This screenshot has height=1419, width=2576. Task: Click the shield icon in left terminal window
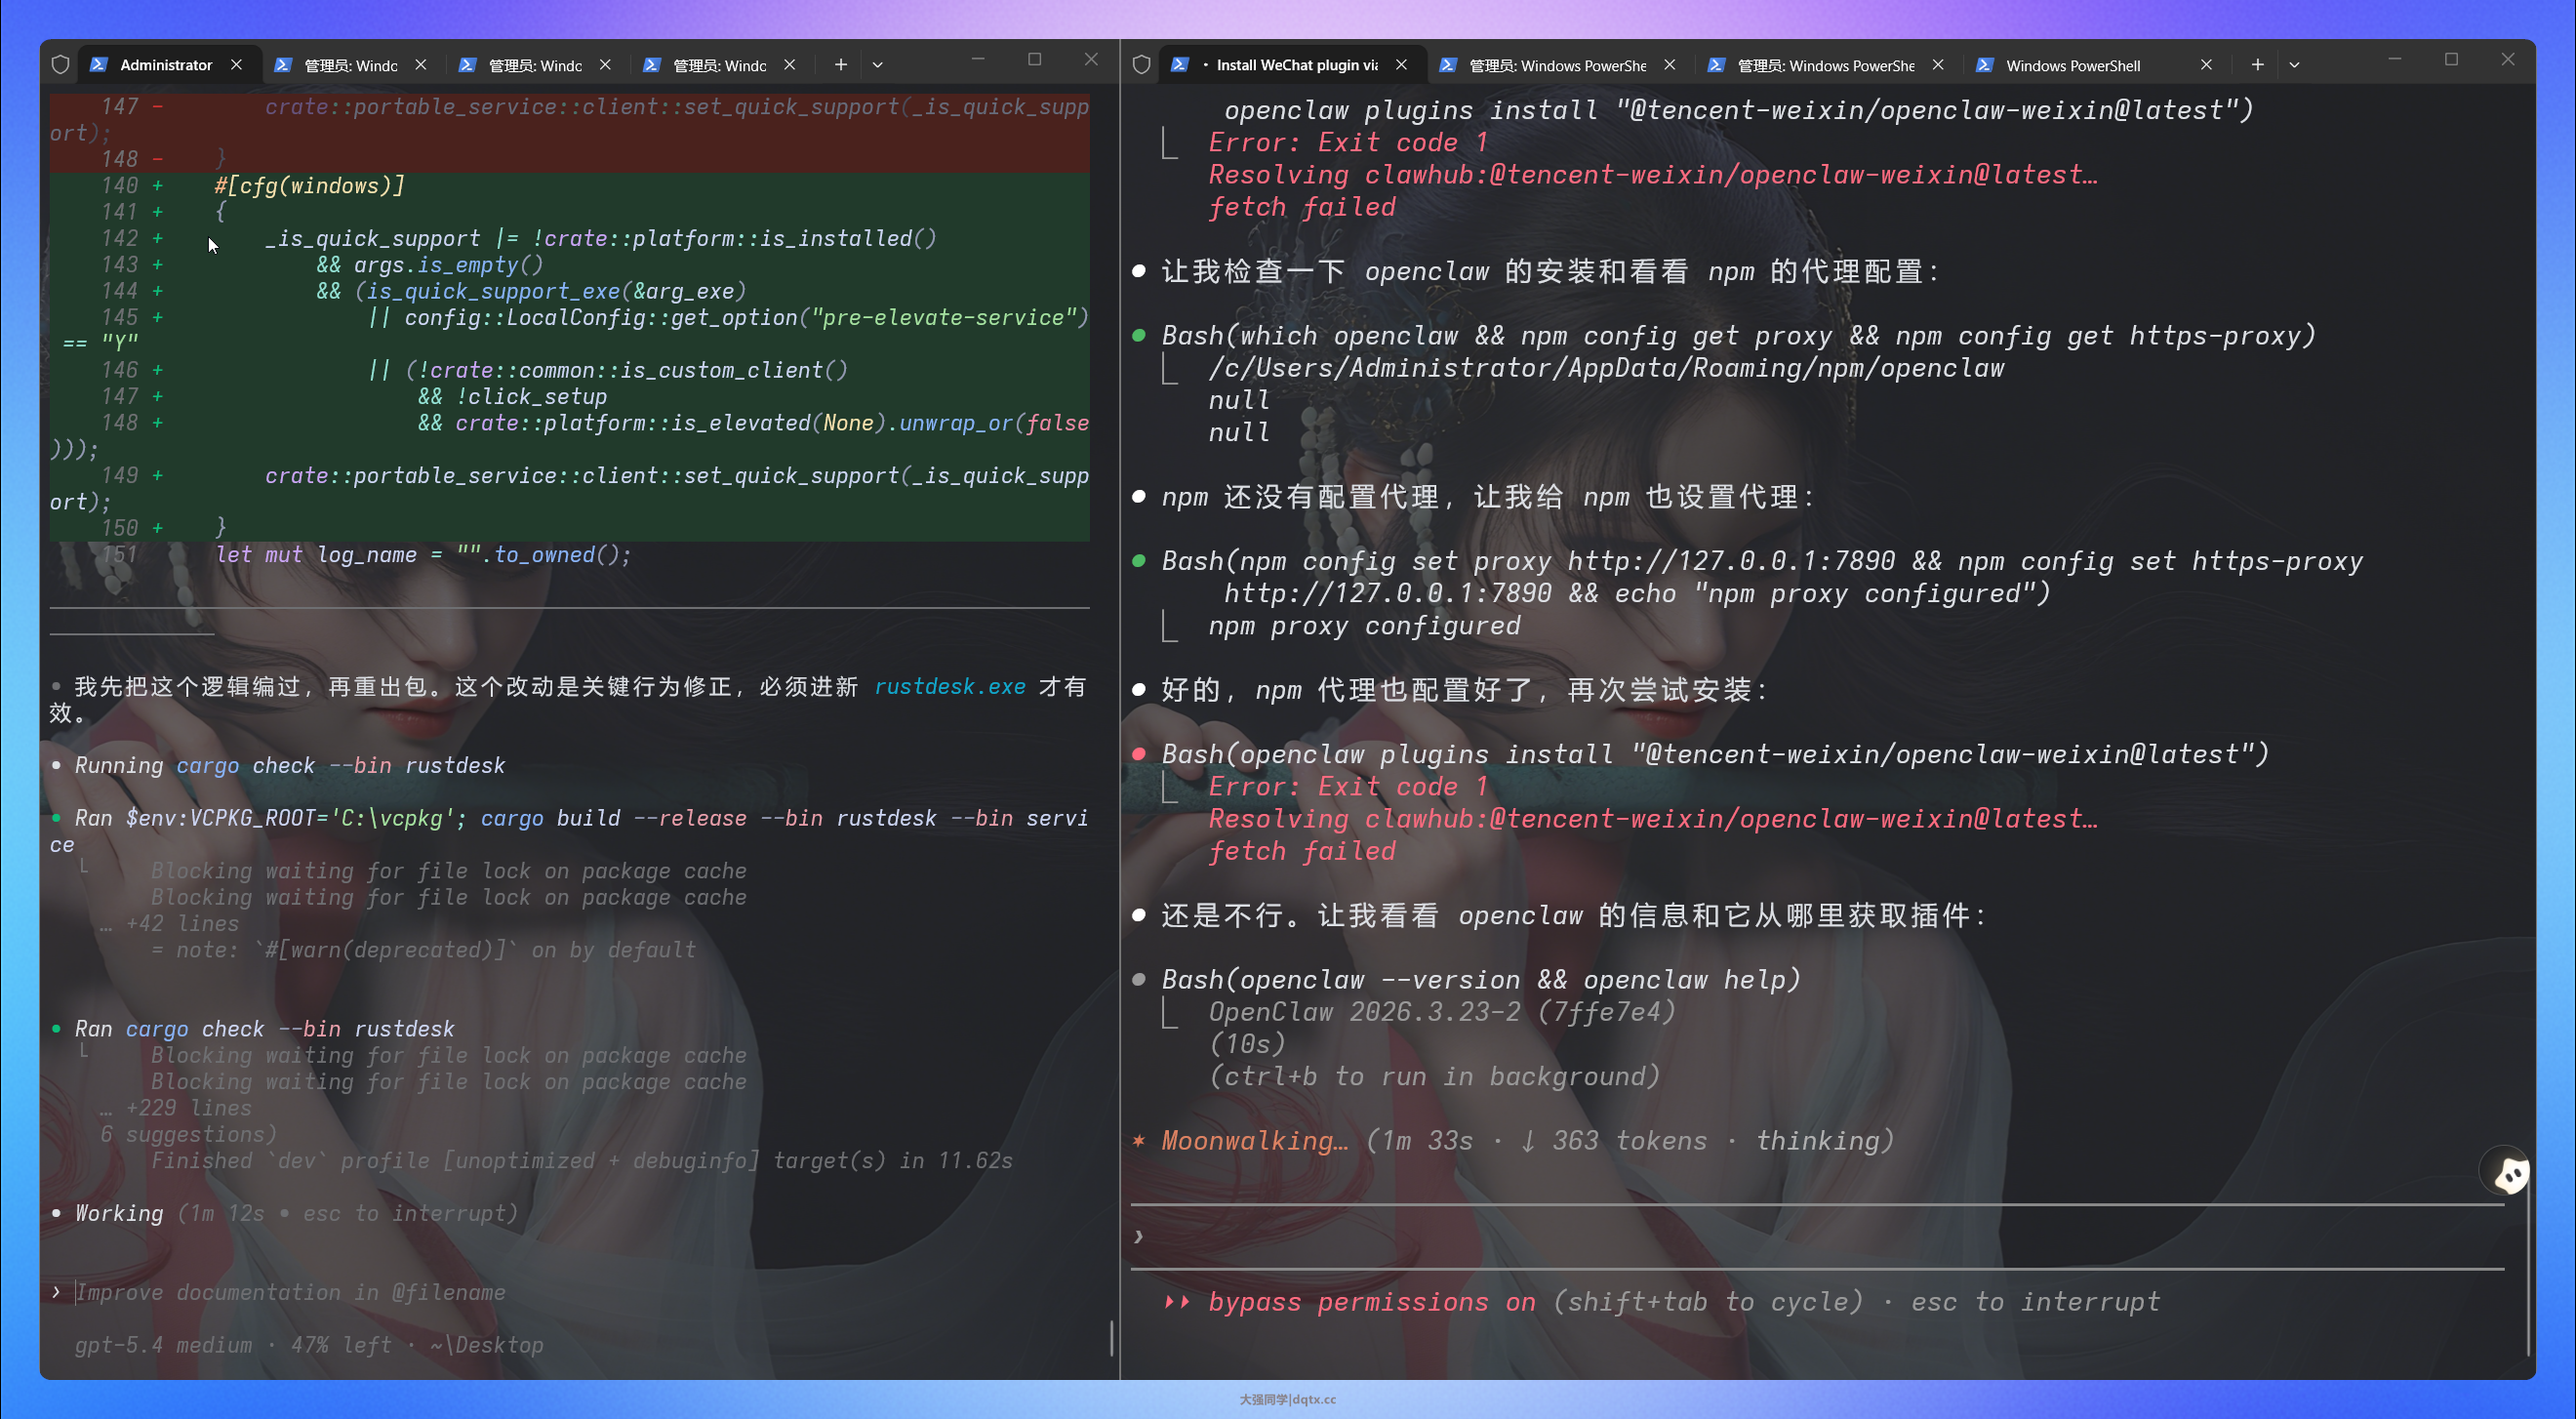(60, 65)
